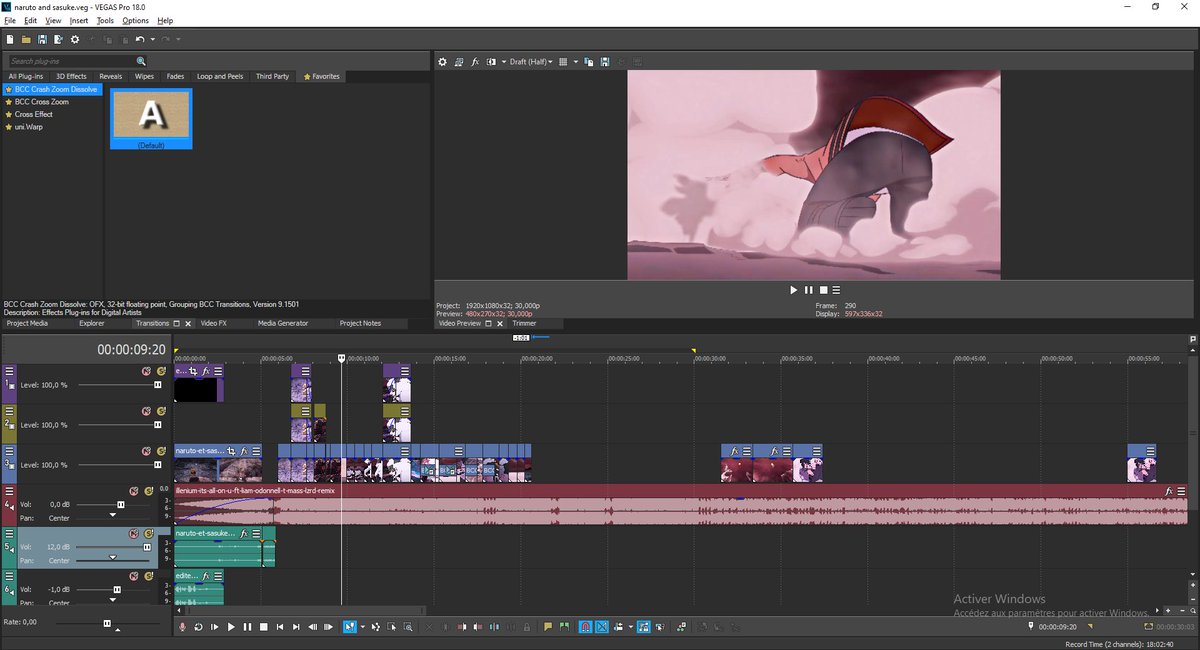Solo audio track 5
The height and width of the screenshot is (650, 1200).
(x=148, y=533)
